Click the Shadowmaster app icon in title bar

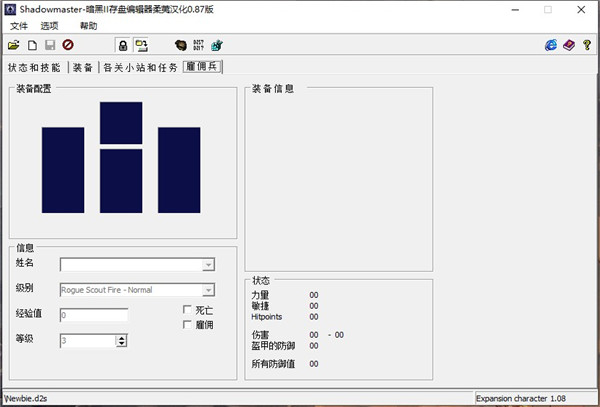point(10,10)
